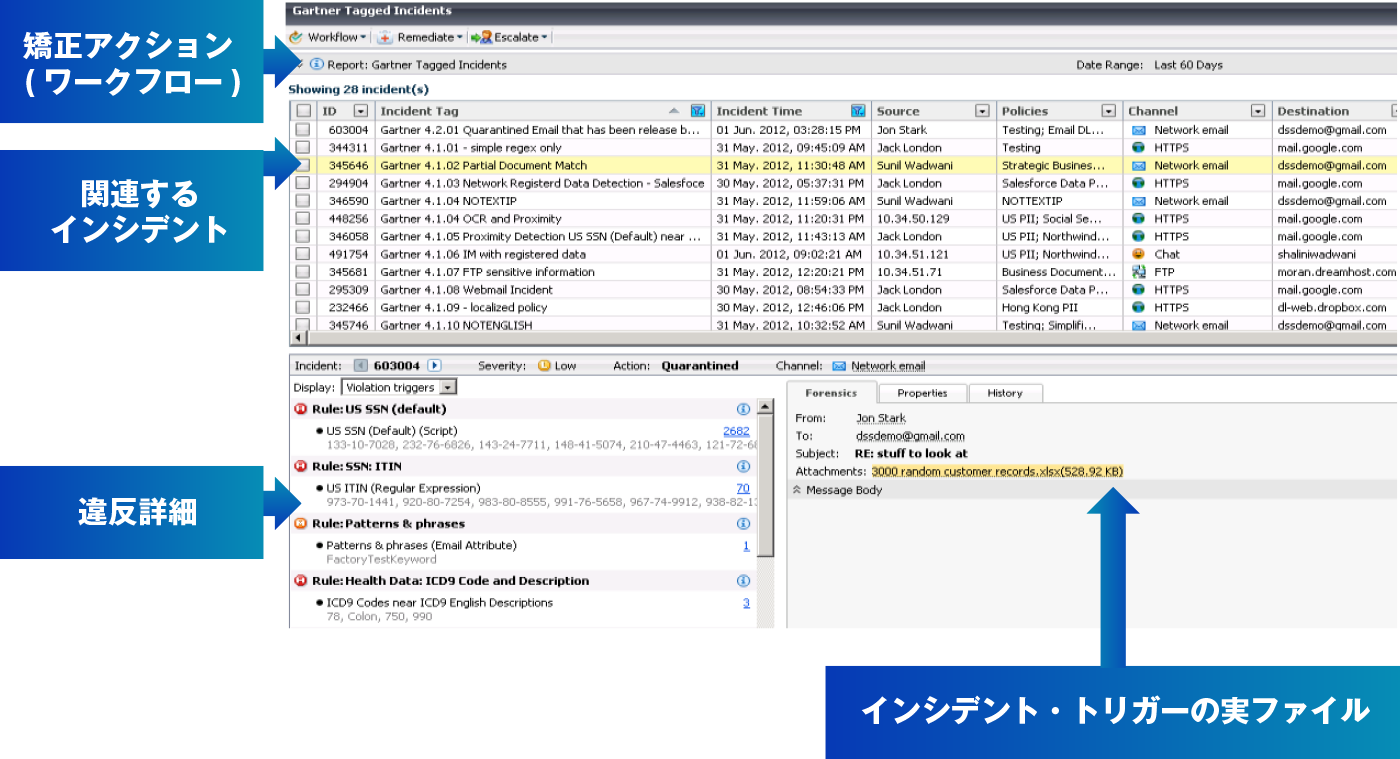Viewport: 1400px width, 759px height.
Task: Select the checkbox for incident 346590
Action: pos(304,201)
